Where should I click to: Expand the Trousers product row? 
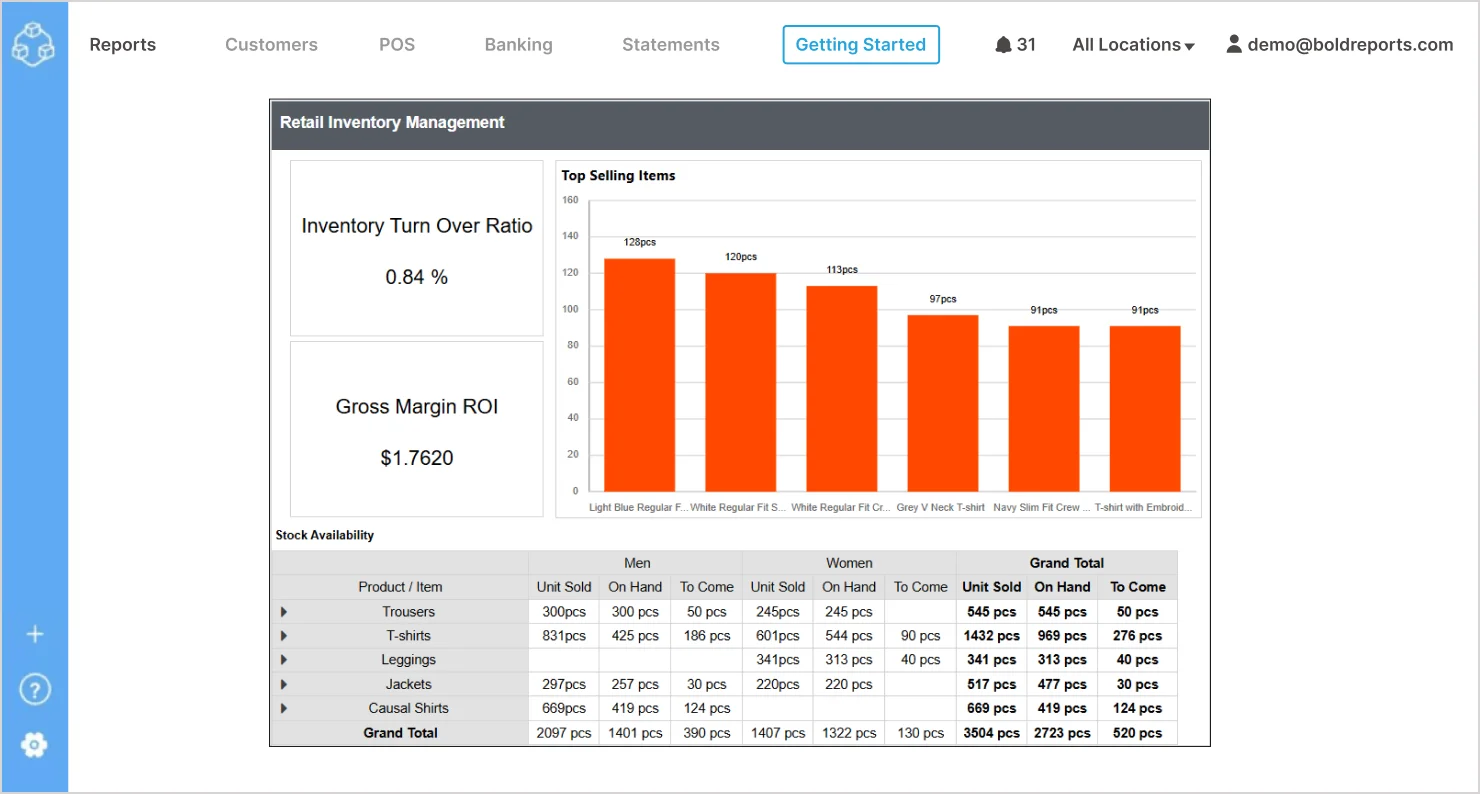point(283,611)
